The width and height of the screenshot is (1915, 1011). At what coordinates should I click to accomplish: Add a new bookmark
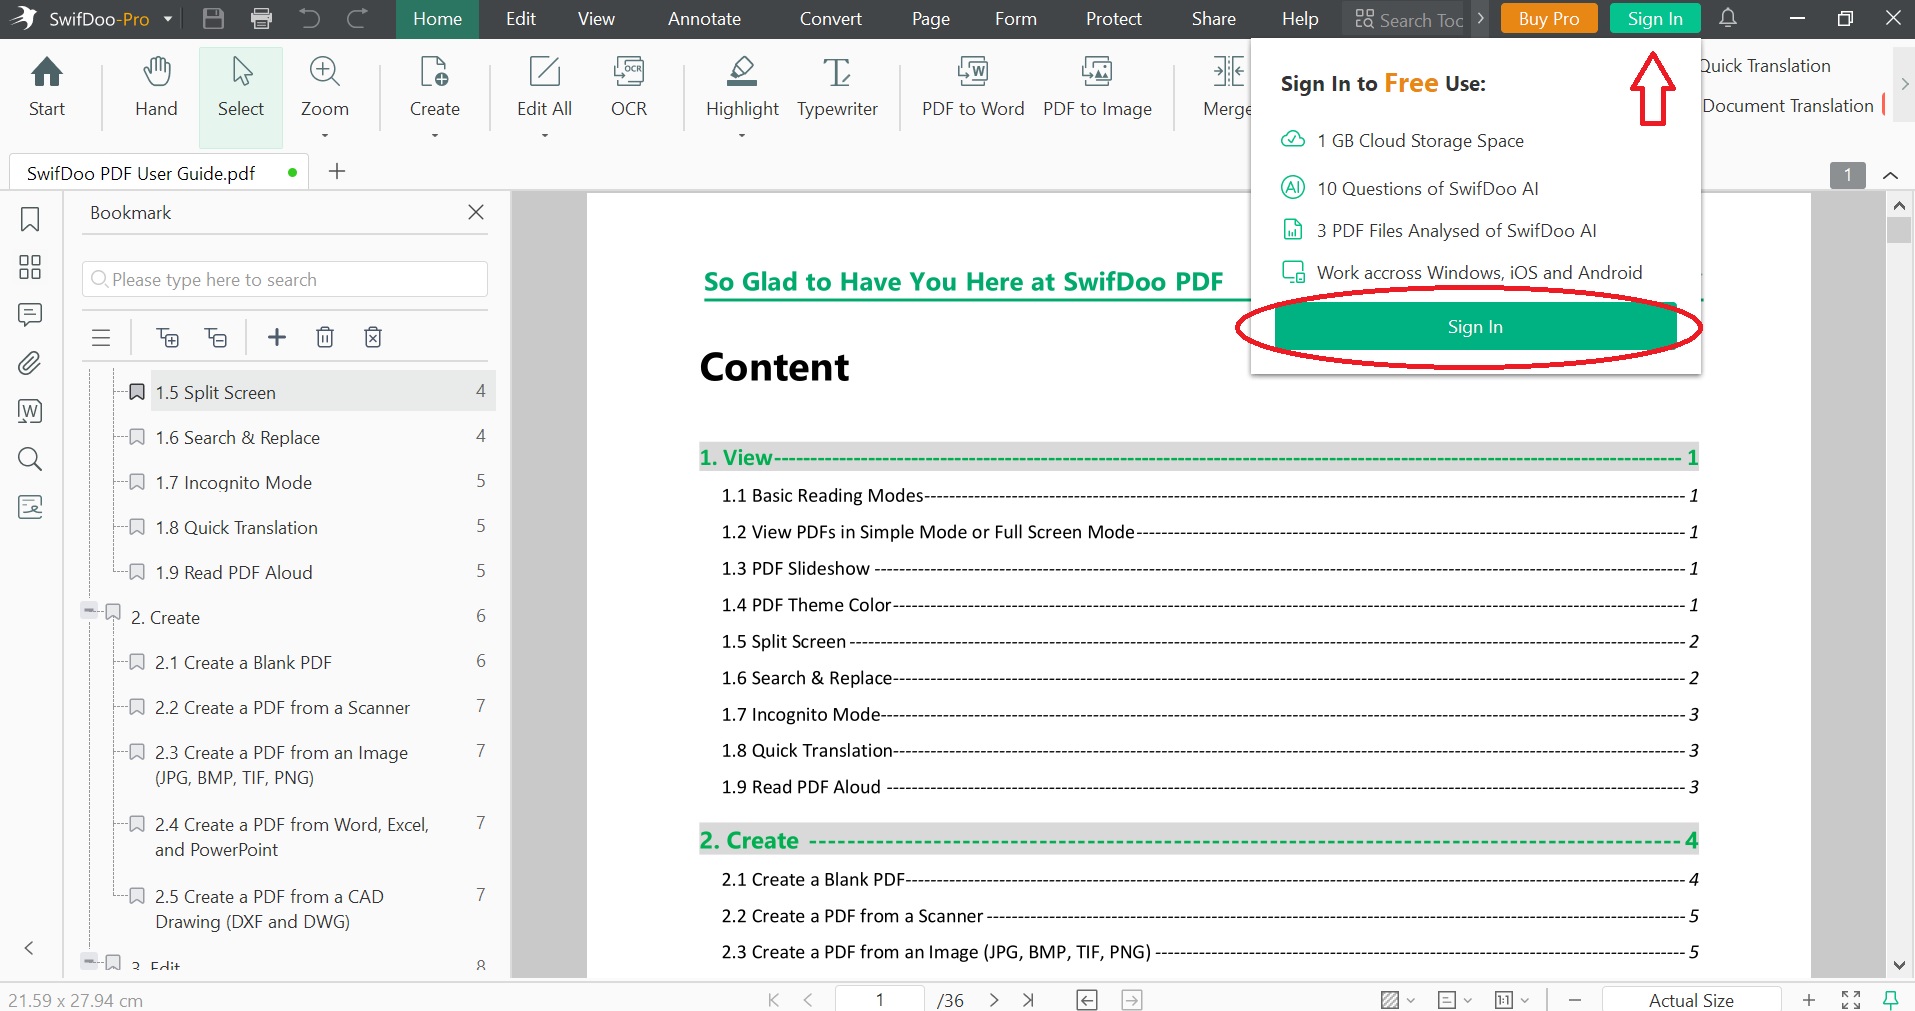(x=277, y=337)
